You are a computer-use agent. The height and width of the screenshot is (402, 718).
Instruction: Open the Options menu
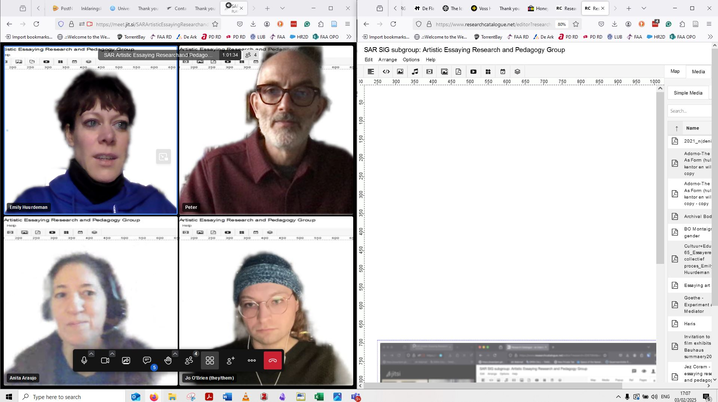411,60
